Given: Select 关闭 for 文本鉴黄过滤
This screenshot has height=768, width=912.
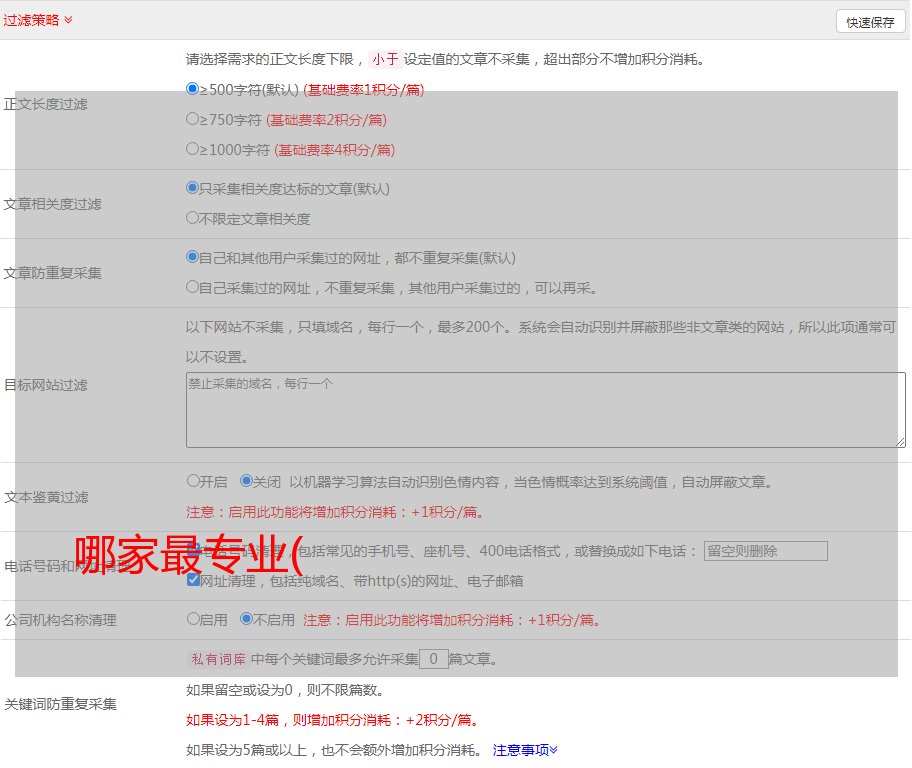Looking at the screenshot, I should 246,481.
